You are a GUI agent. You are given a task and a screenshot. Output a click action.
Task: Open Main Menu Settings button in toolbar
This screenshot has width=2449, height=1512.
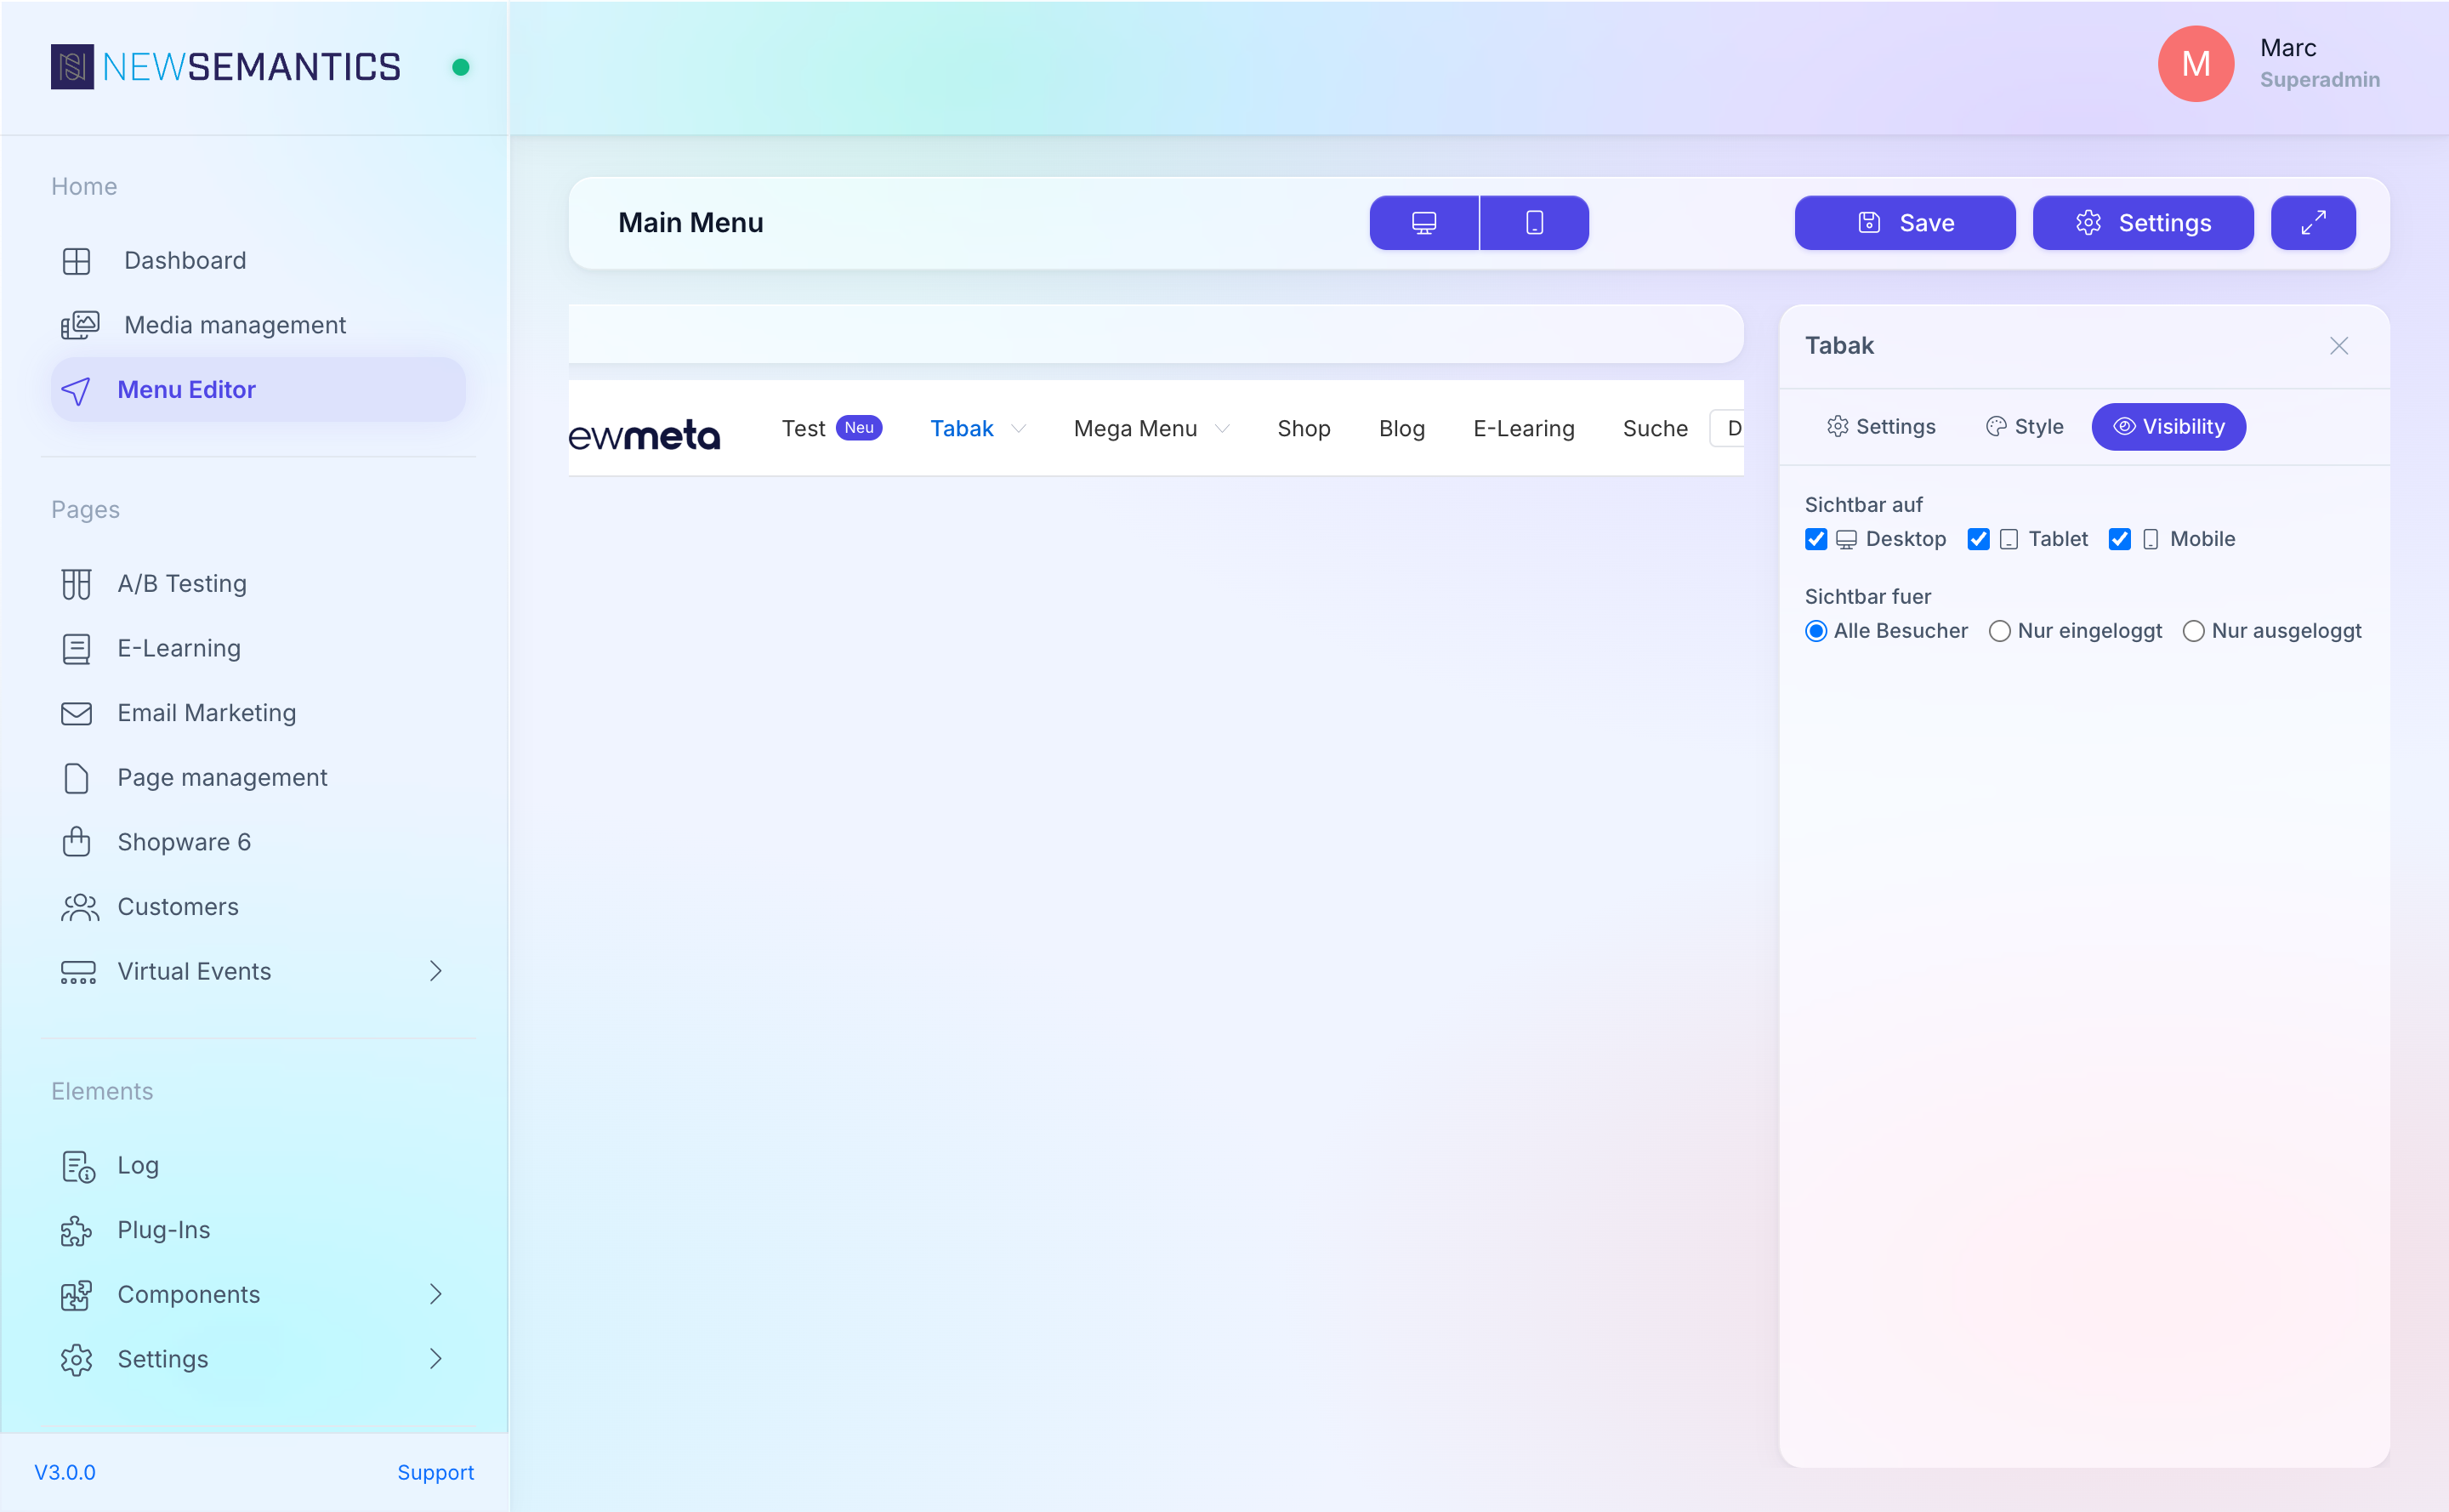tap(2143, 223)
